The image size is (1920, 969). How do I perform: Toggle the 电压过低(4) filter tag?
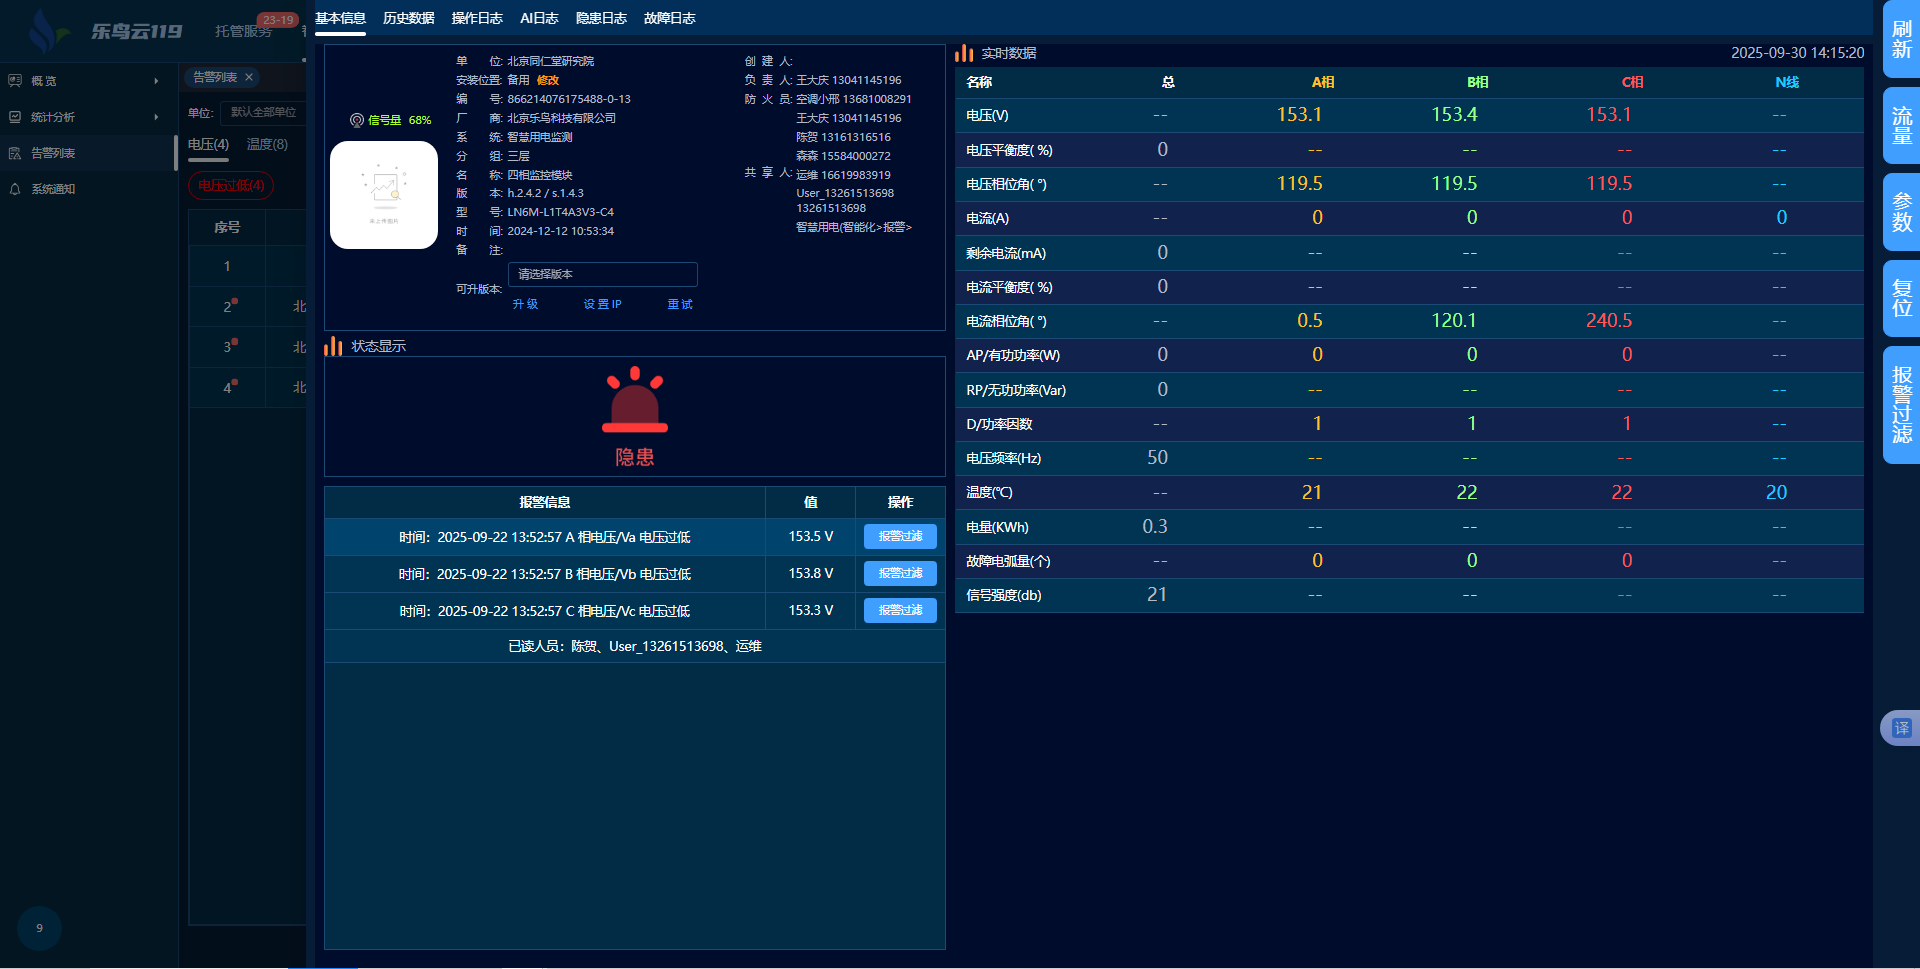[231, 186]
